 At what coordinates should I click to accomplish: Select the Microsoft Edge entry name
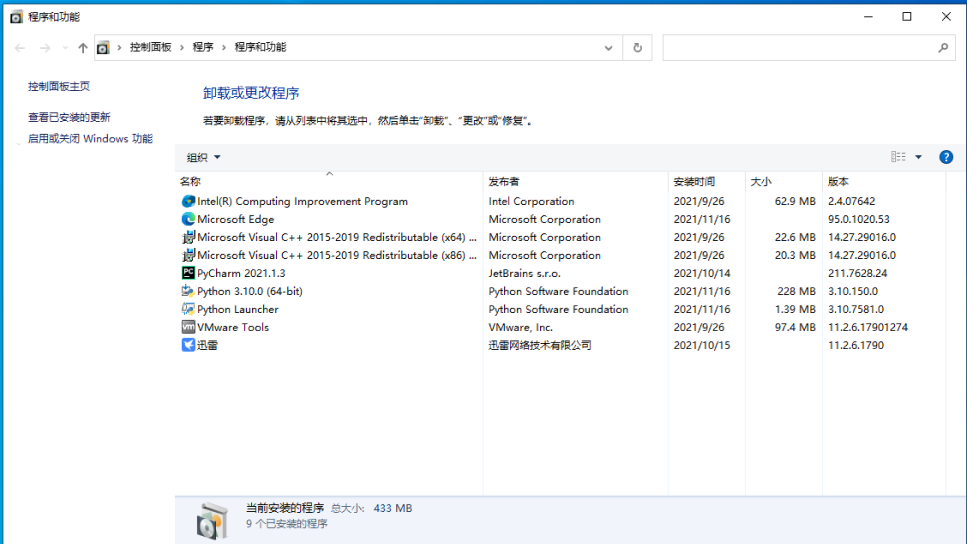click(236, 219)
